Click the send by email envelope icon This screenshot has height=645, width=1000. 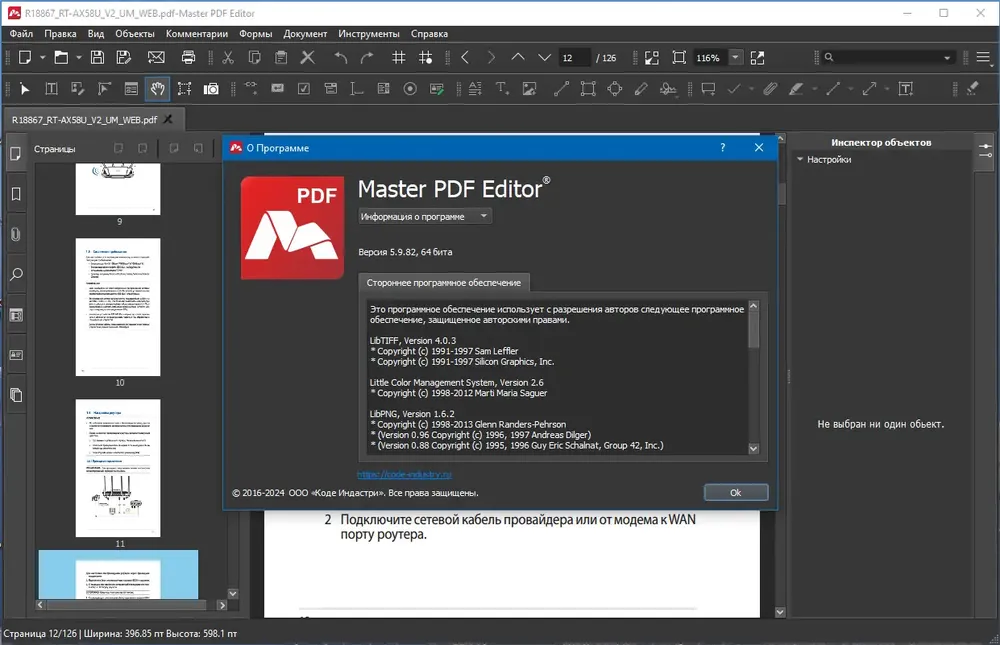pos(156,57)
